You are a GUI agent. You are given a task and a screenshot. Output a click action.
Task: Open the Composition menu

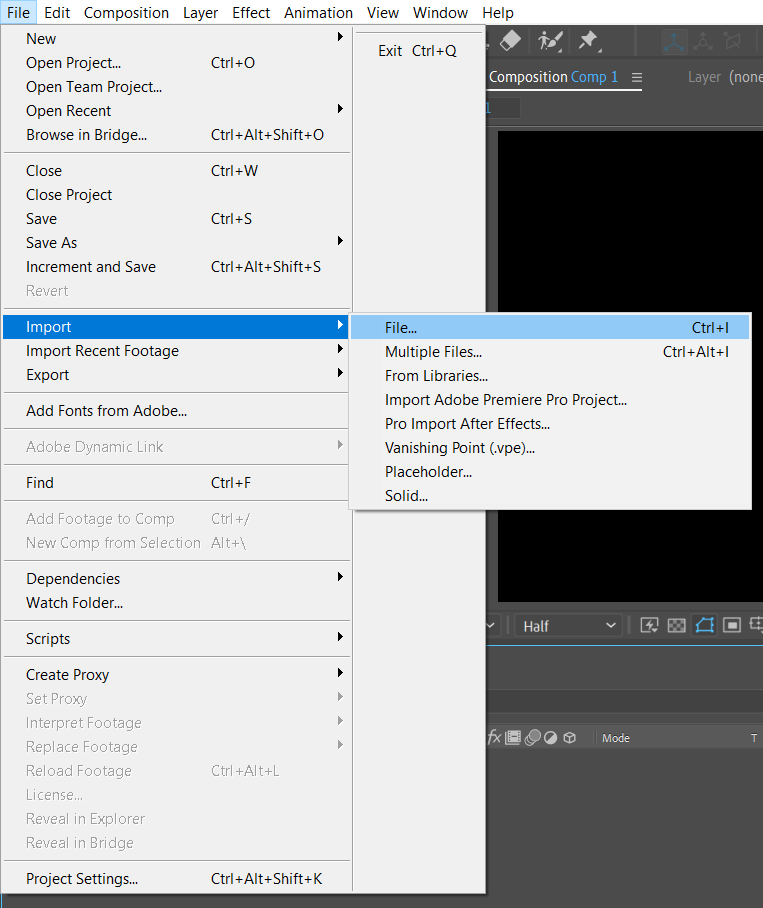[126, 13]
